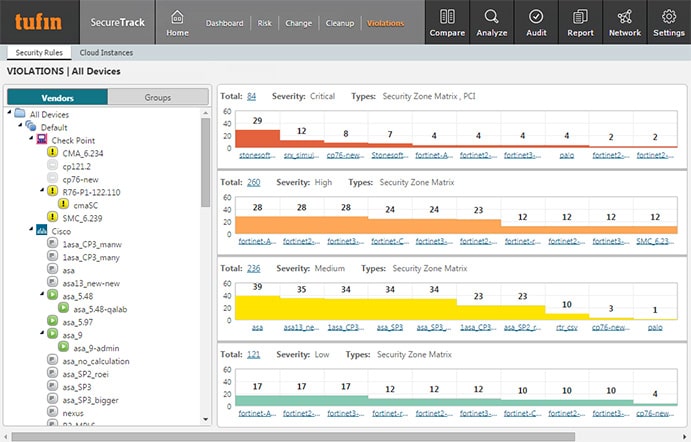
Task: Open the Report tool
Action: tap(580, 23)
